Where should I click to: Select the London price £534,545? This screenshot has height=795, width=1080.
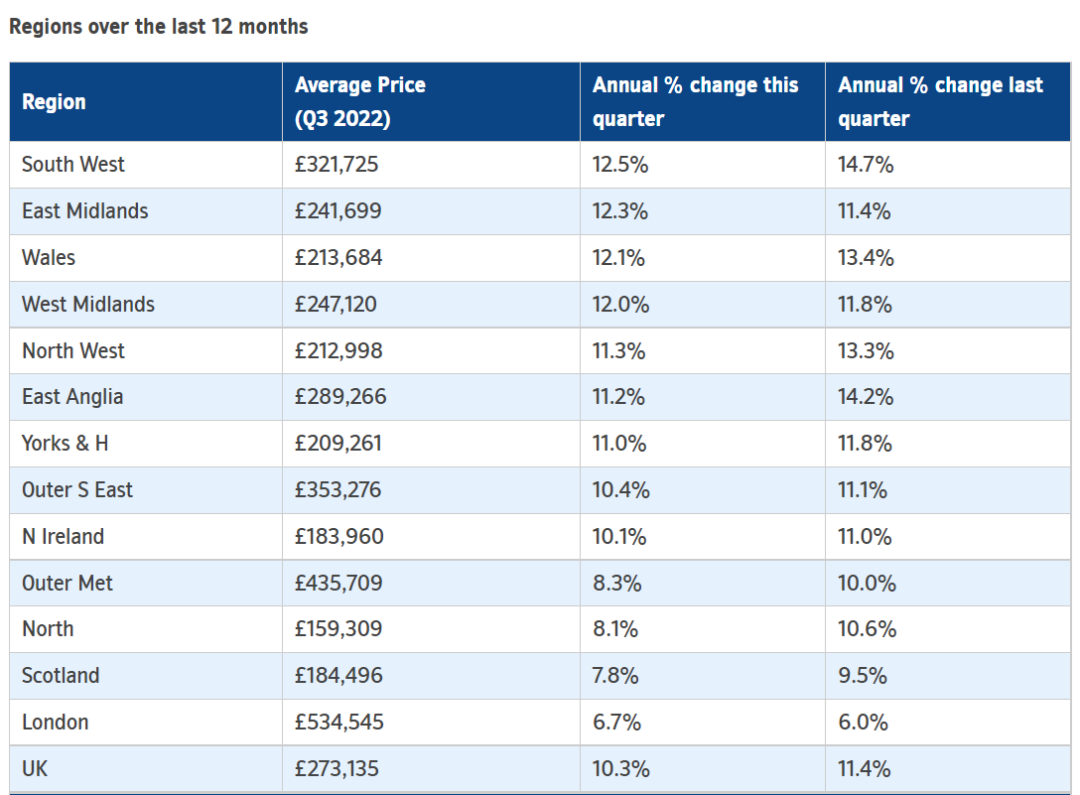(339, 722)
